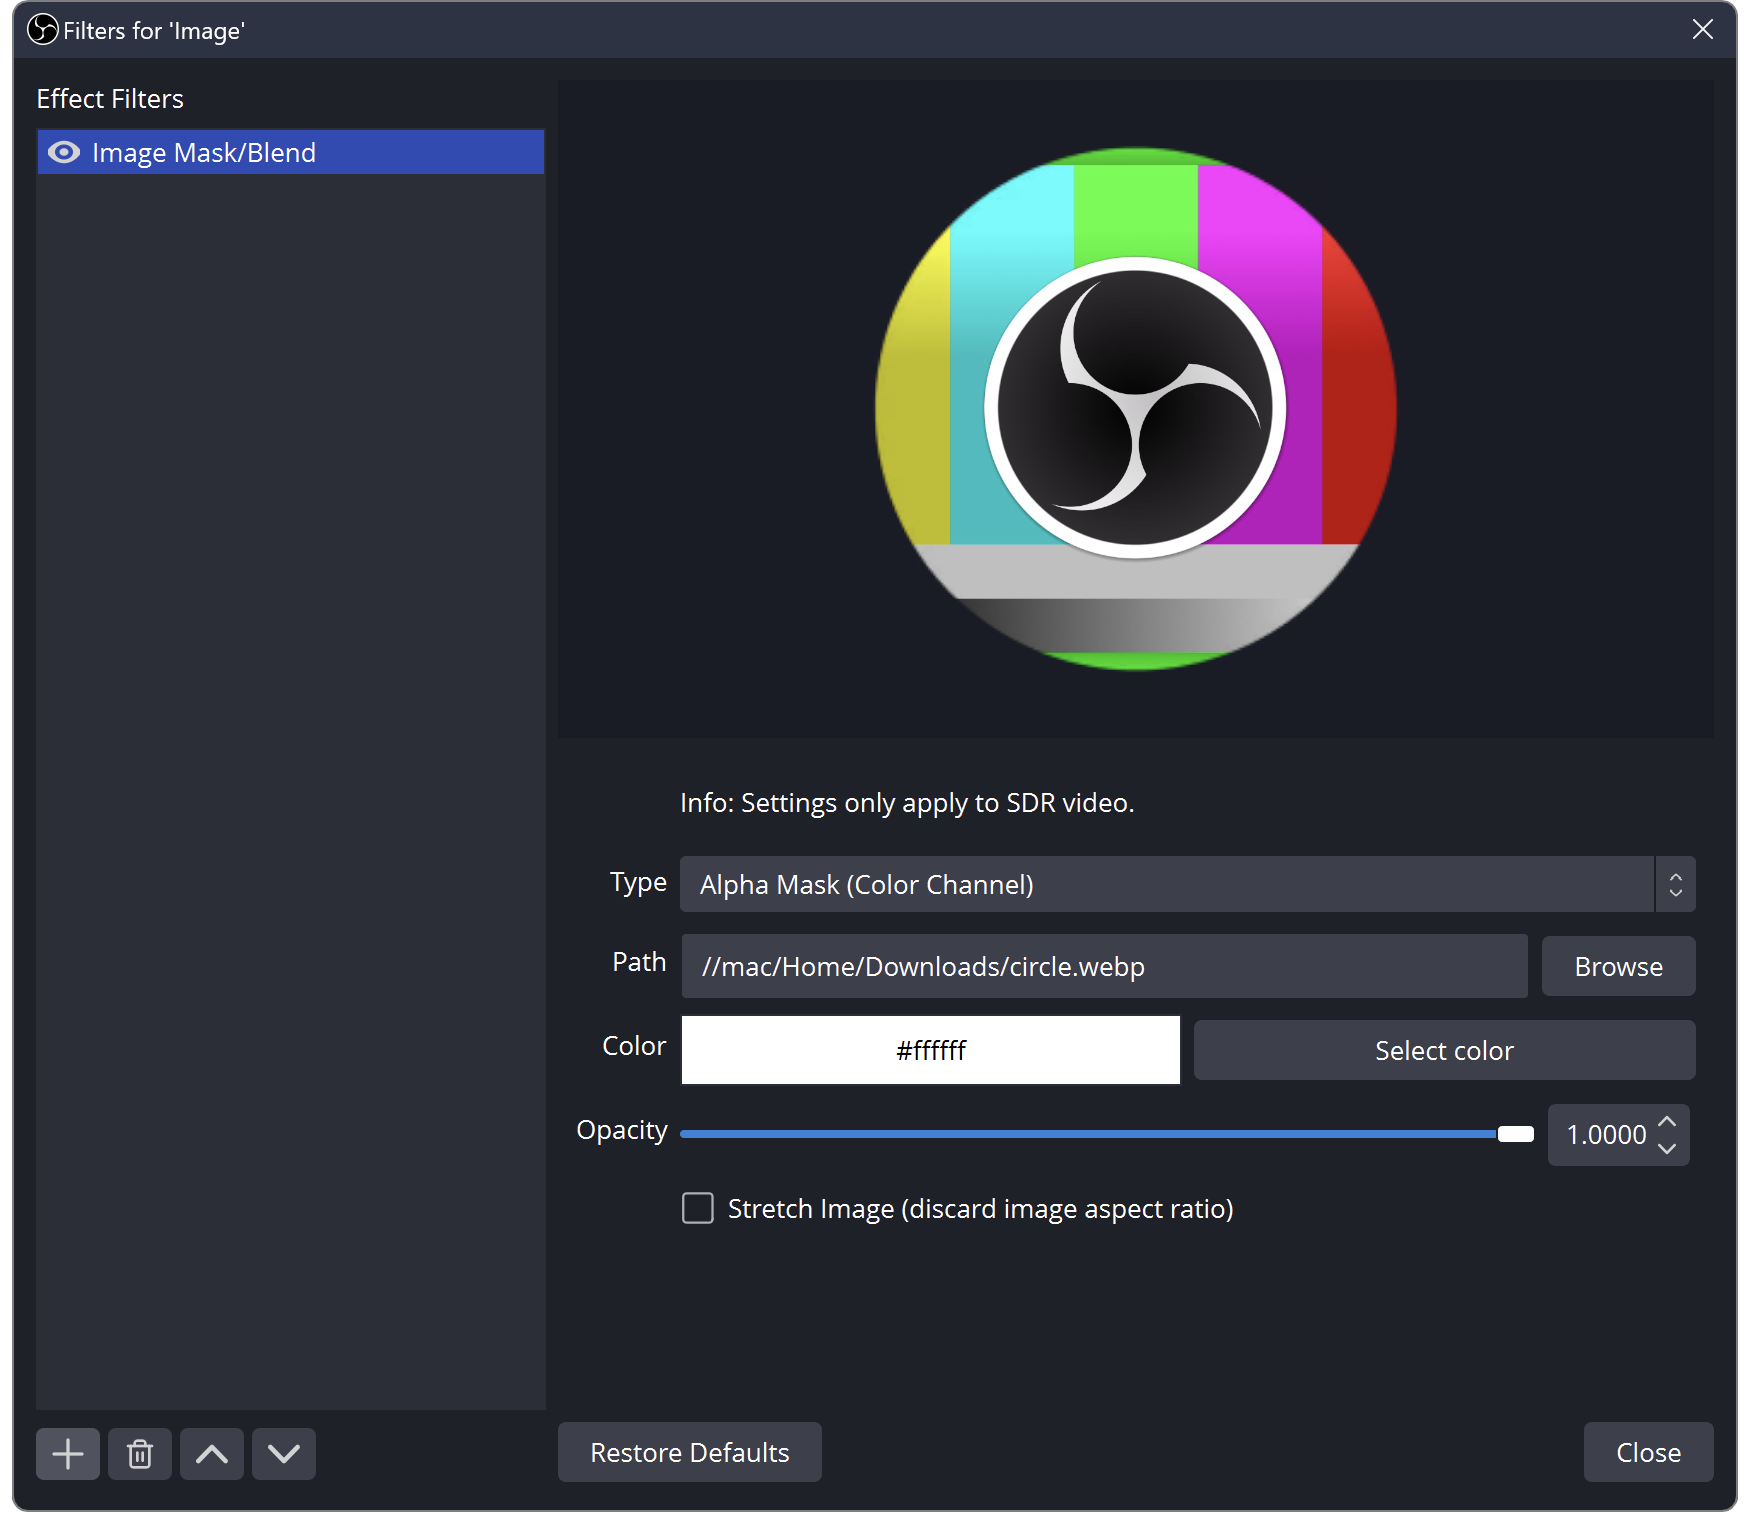Viewport: 1750px width, 1524px height.
Task: Enable Stretch Image checkbox
Action: point(697,1208)
